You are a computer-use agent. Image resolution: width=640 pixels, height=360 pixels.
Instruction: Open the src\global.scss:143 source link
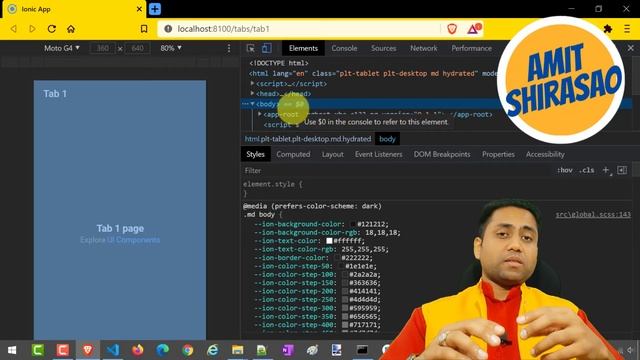593,215
